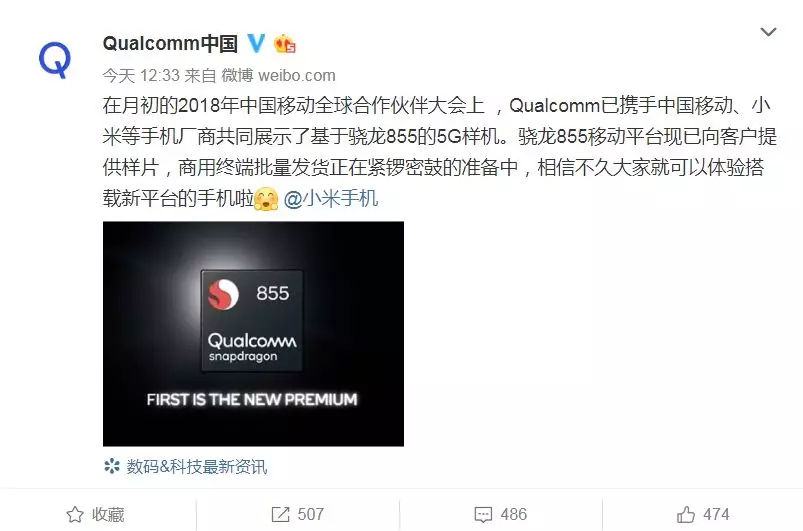
Task: Enlarge the Snapdragon 855 image thumbnail
Action: click(x=253, y=333)
